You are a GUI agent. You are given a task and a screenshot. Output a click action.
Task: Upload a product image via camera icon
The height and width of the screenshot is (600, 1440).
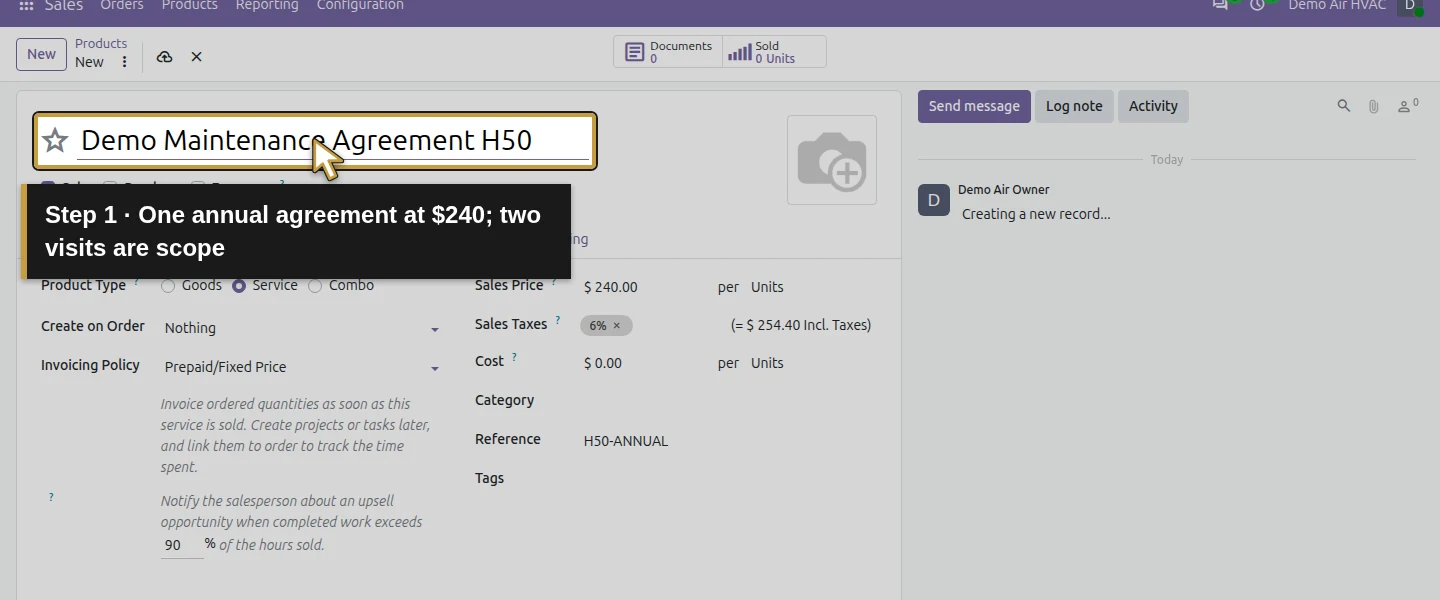832,160
